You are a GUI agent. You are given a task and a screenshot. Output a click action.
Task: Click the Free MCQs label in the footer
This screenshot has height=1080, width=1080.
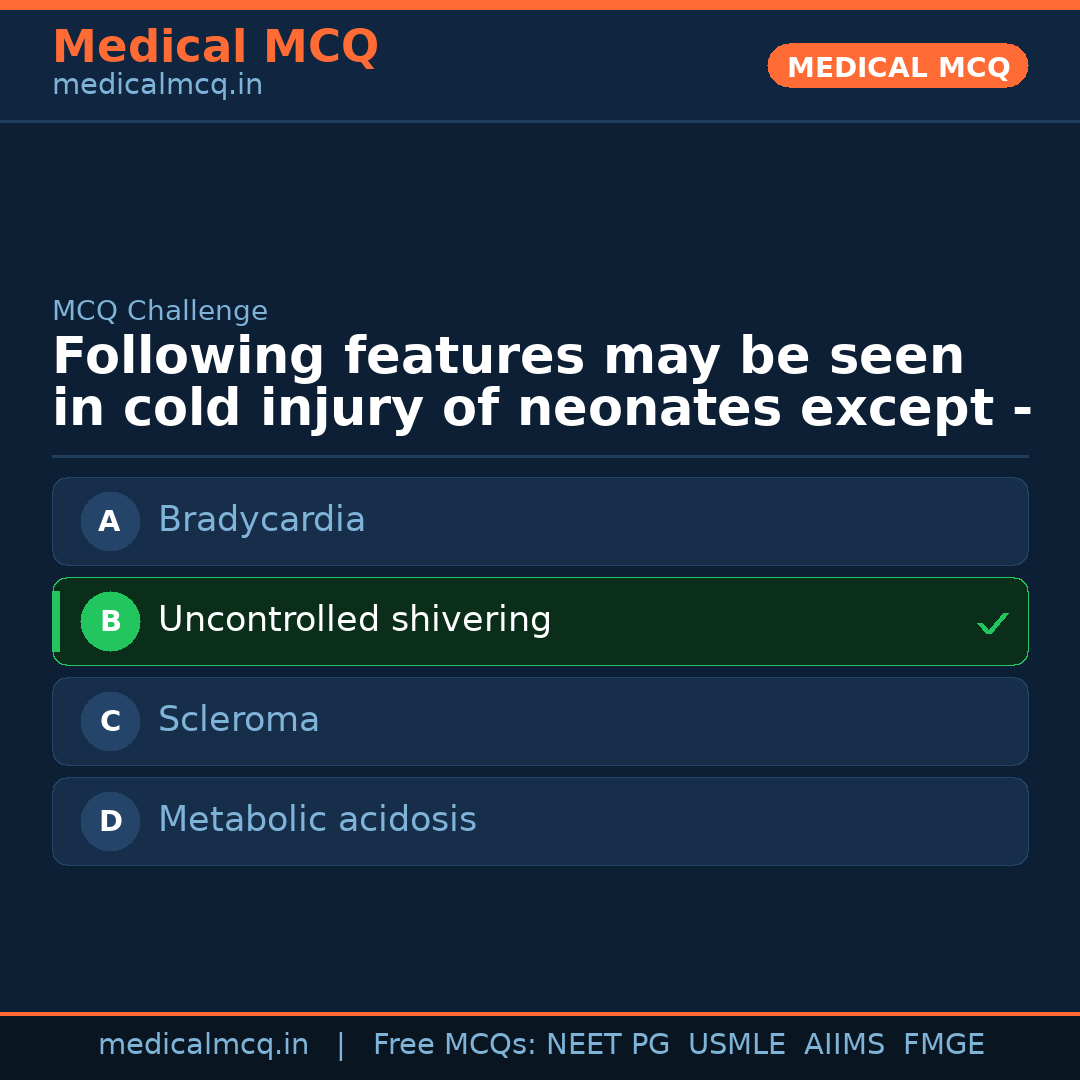[x=454, y=1045]
